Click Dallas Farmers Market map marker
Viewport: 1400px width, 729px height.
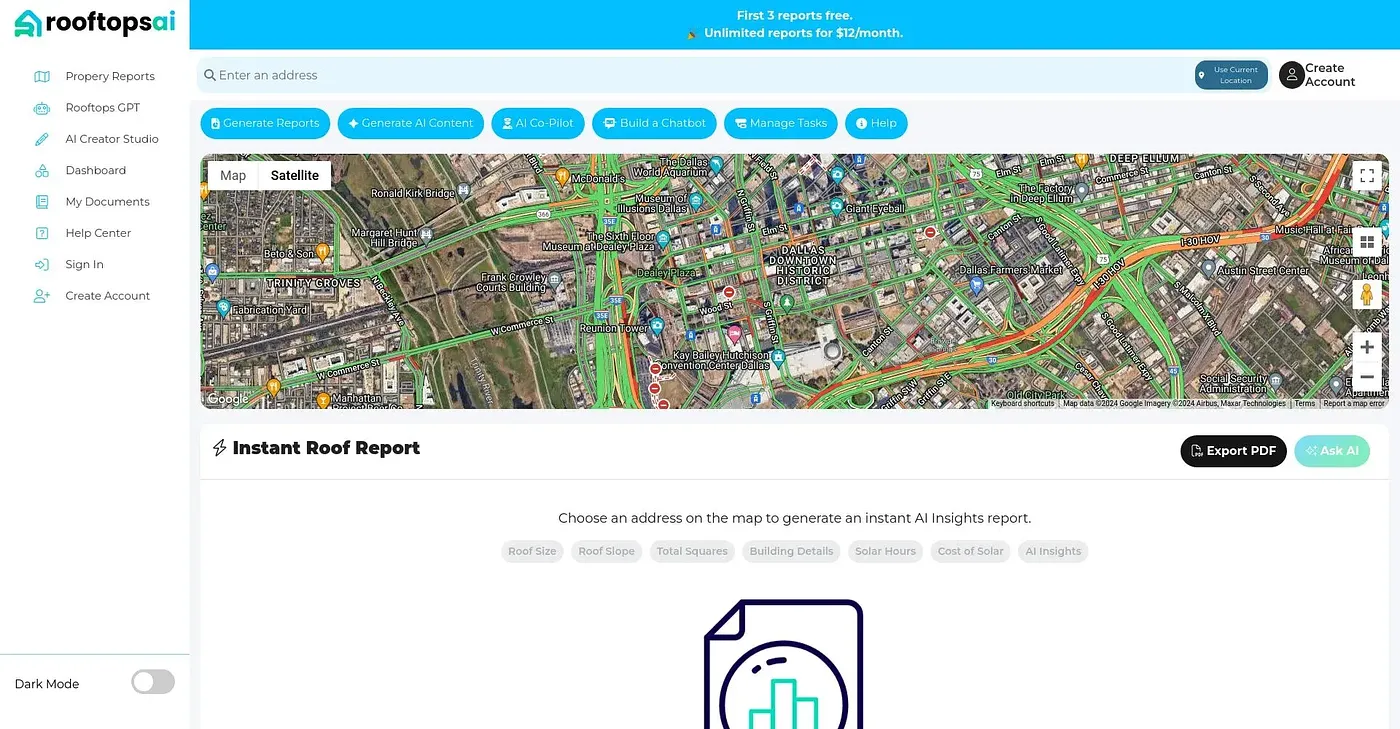click(977, 284)
